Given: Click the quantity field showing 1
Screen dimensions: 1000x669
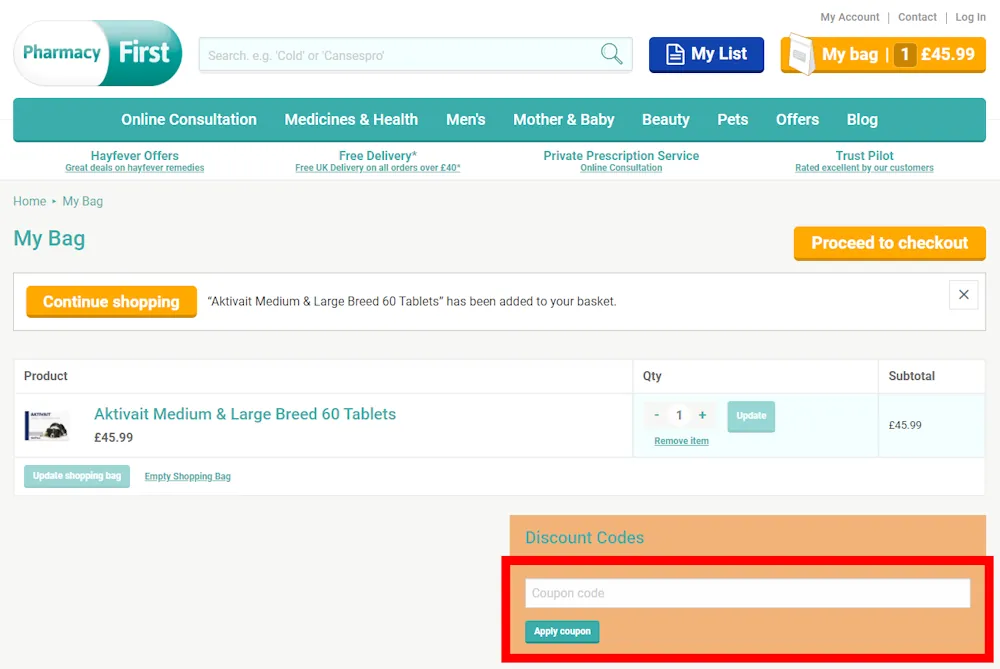Looking at the screenshot, I should tap(679, 415).
